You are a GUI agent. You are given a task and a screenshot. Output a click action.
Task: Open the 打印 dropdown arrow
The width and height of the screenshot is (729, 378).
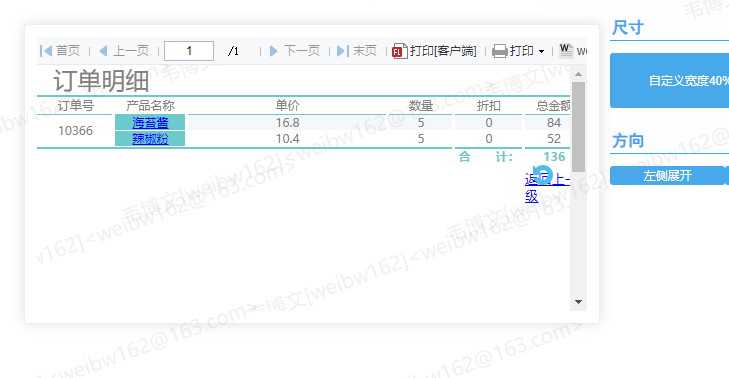pos(541,51)
